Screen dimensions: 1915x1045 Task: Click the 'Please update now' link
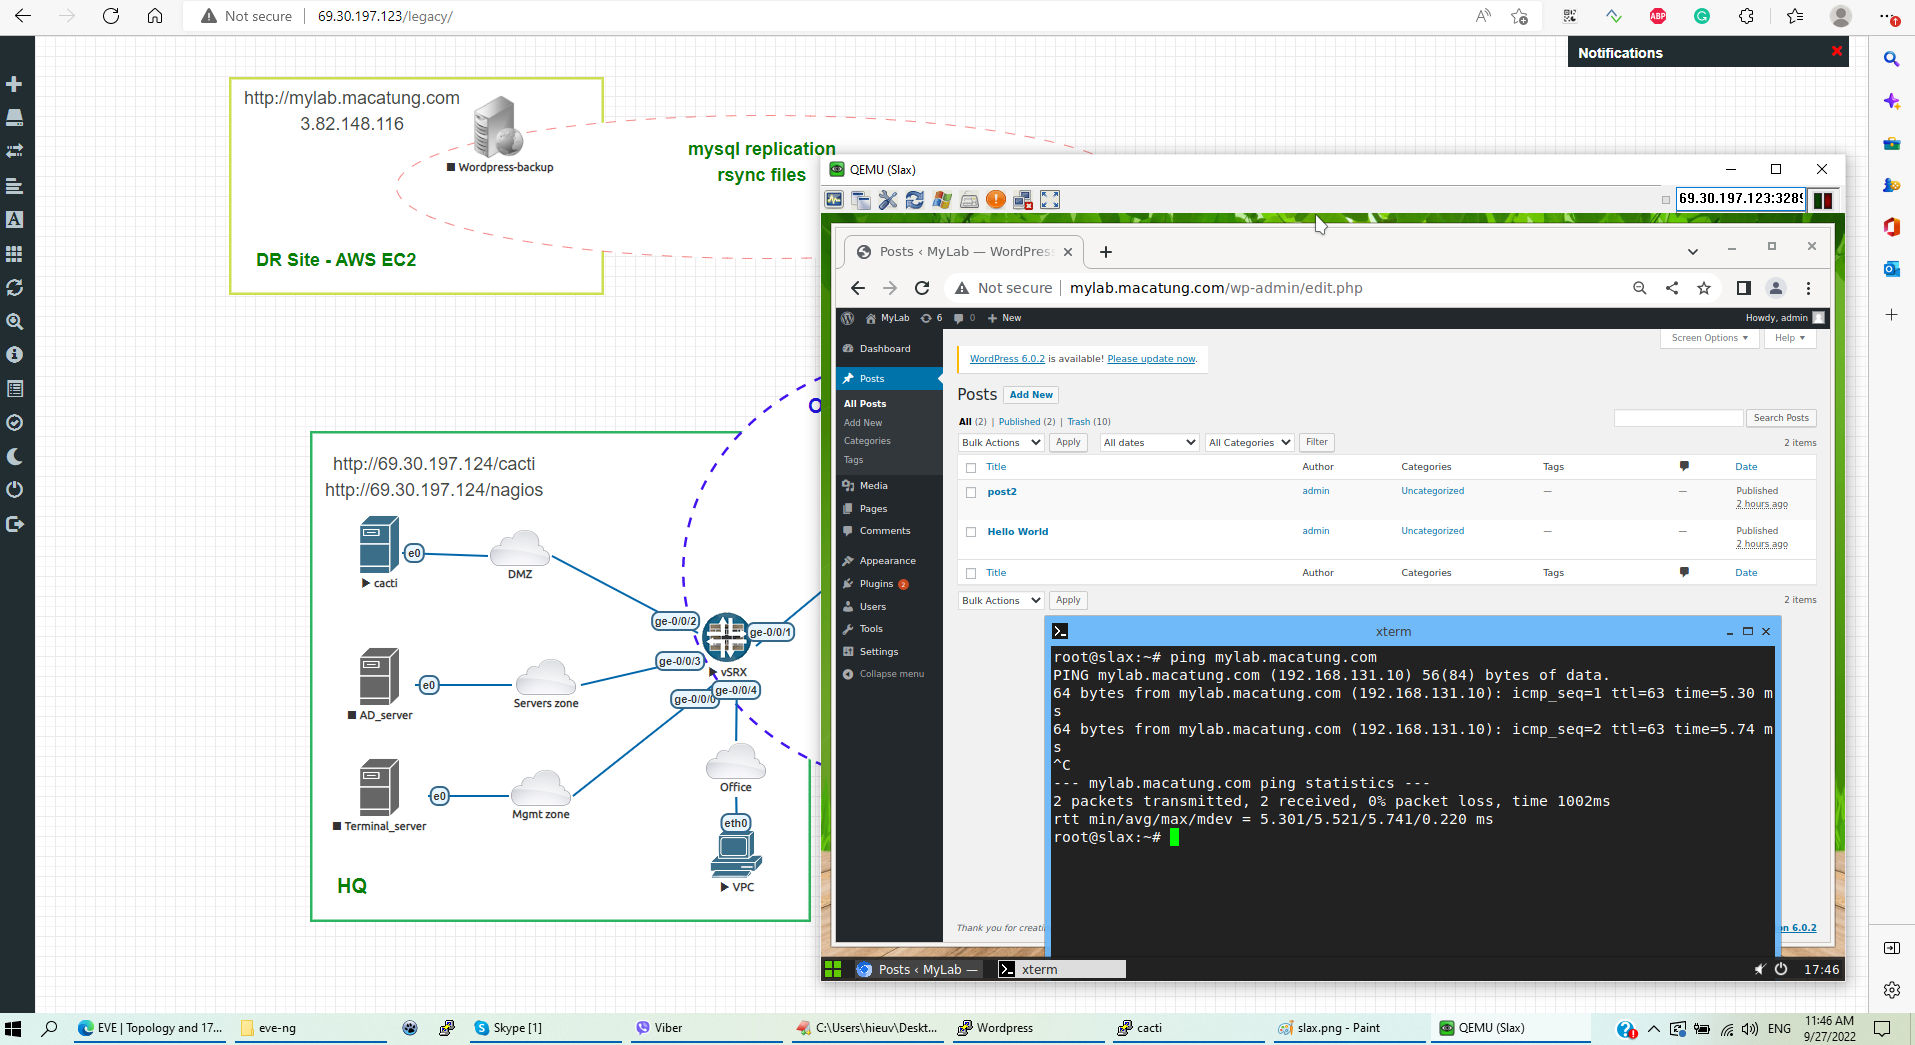click(x=1151, y=359)
